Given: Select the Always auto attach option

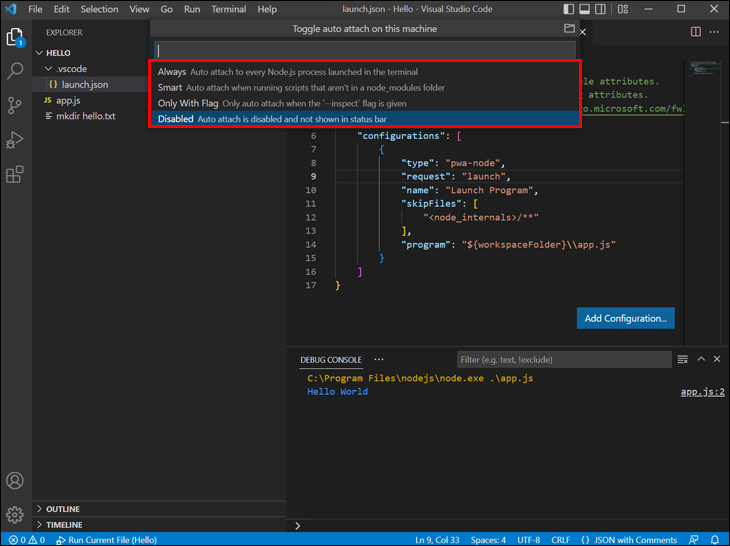Looking at the screenshot, I should pos(171,72).
